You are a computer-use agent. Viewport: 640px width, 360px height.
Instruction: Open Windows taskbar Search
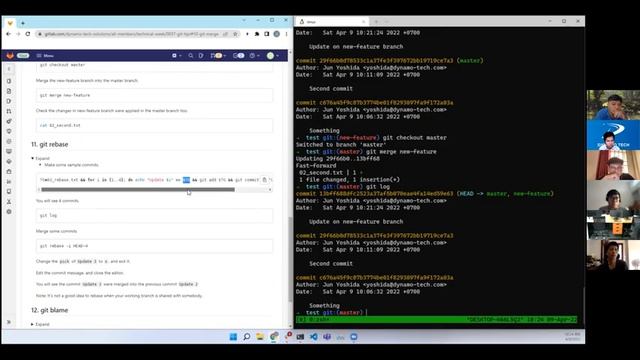[x=247, y=337]
